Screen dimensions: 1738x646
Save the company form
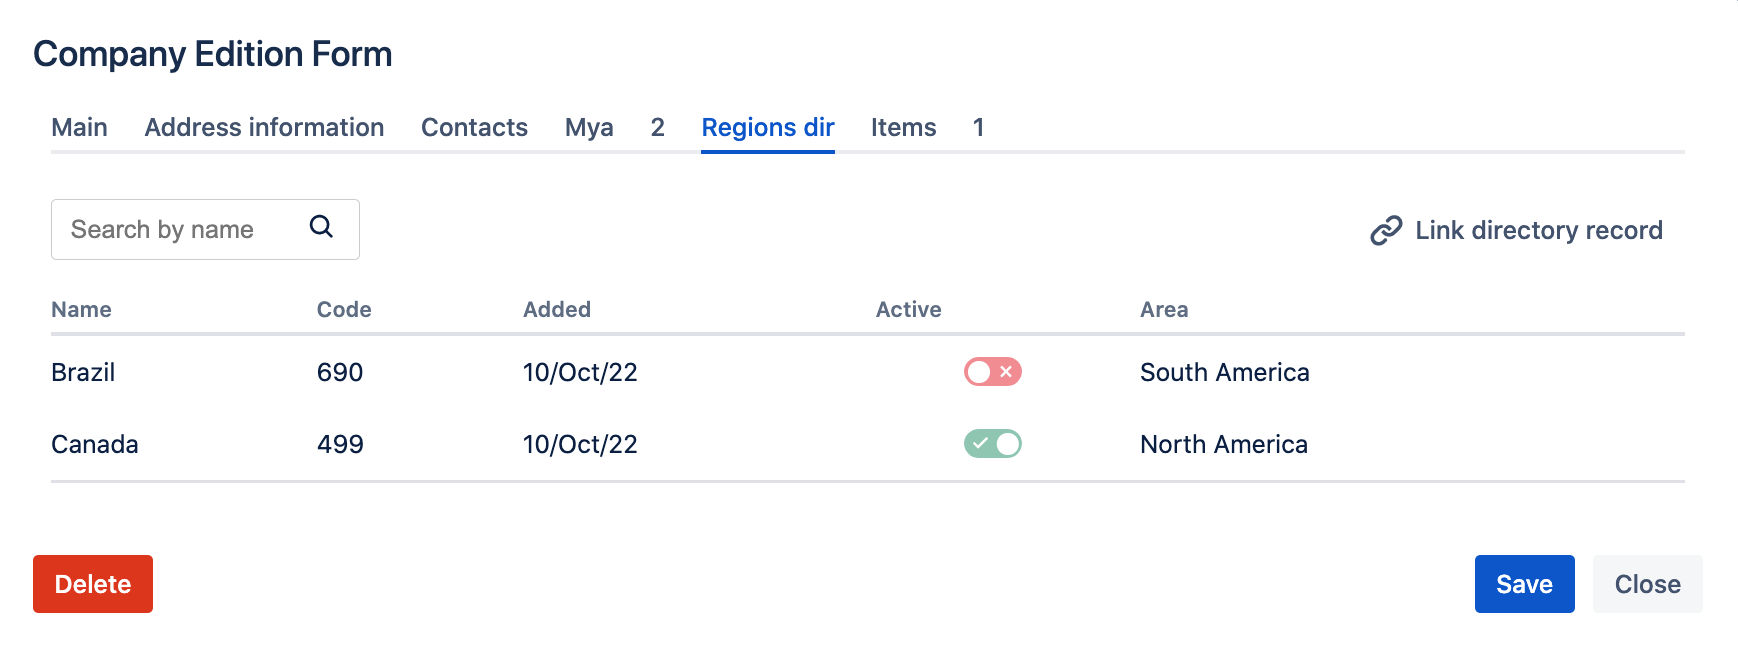pos(1523,584)
